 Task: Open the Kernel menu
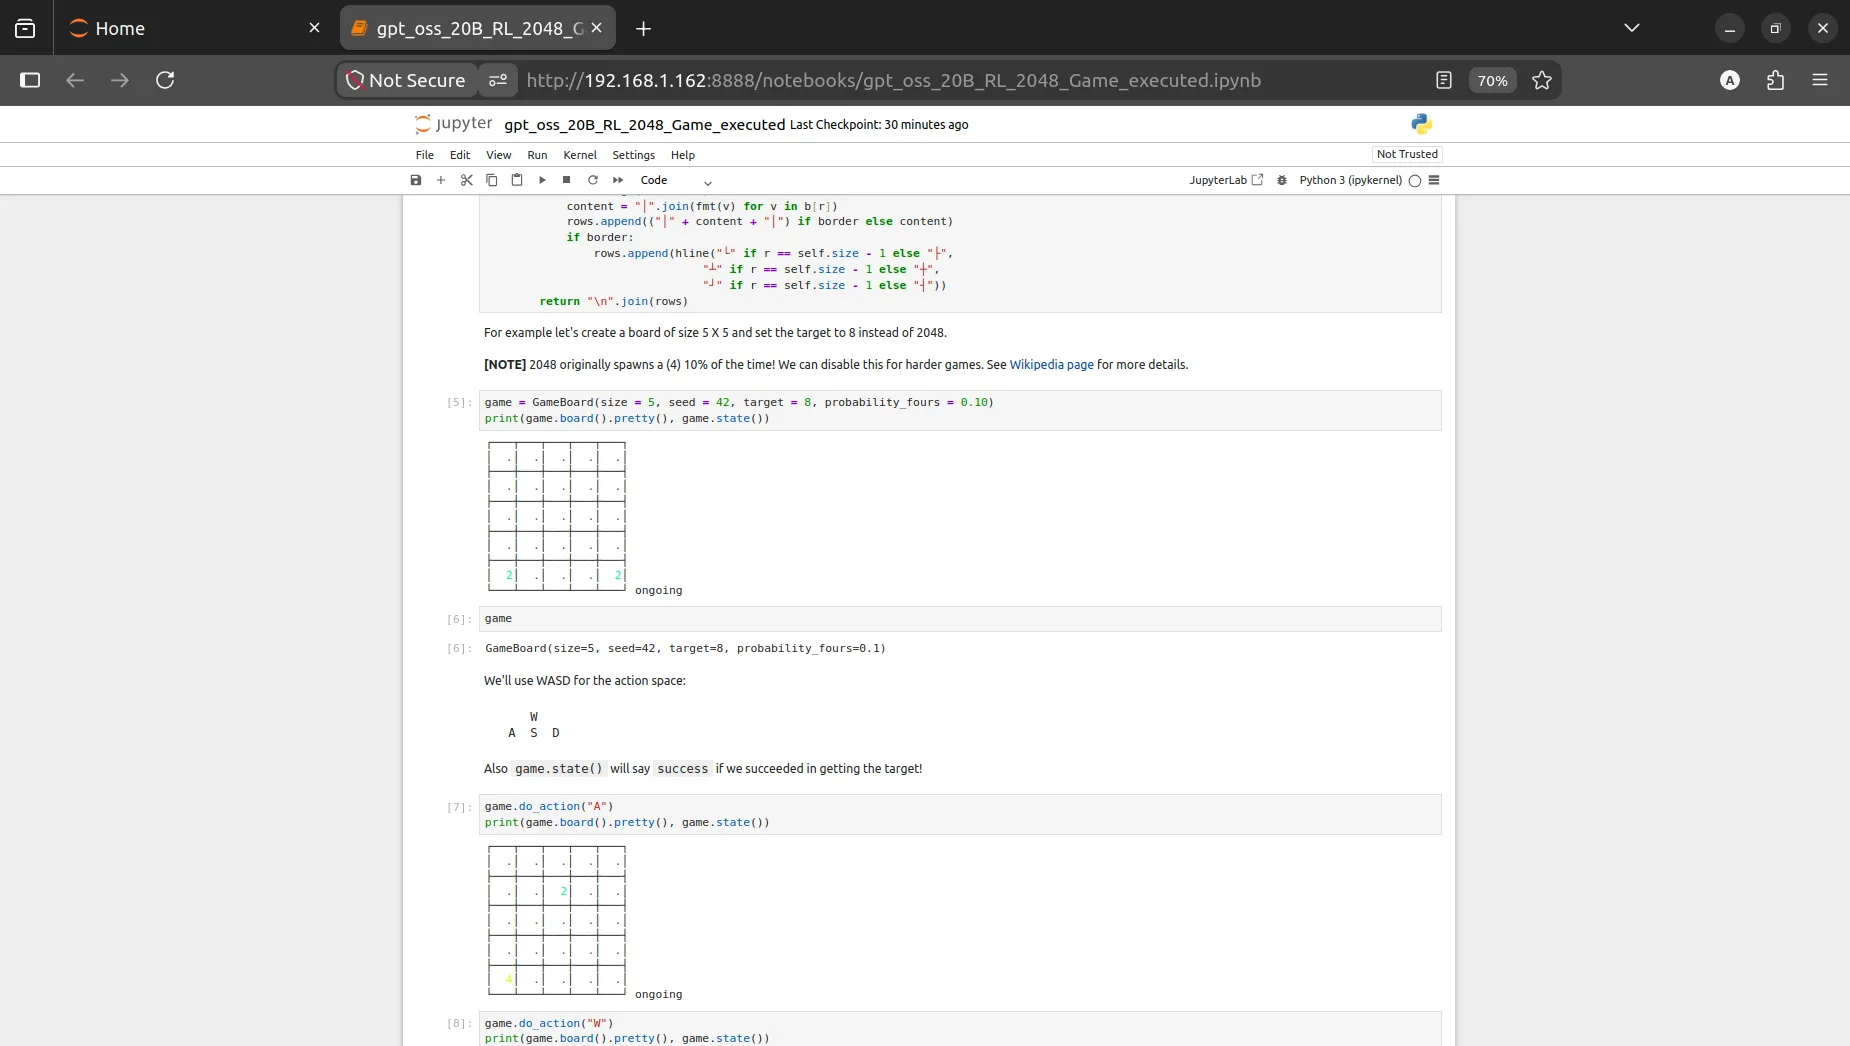[x=580, y=155]
